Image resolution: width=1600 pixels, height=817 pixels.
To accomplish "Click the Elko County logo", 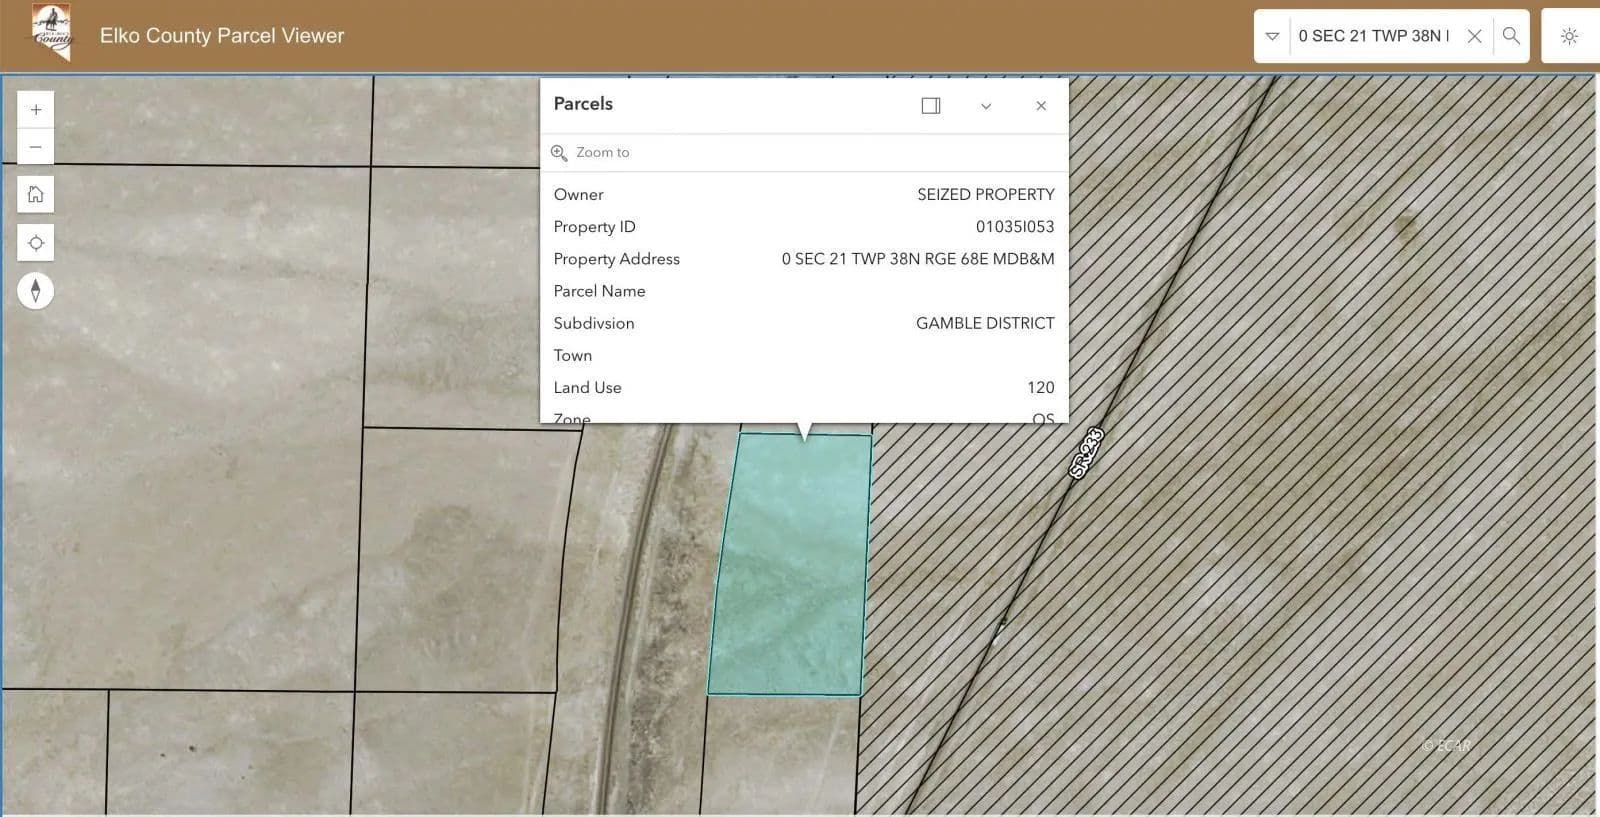I will coord(51,34).
